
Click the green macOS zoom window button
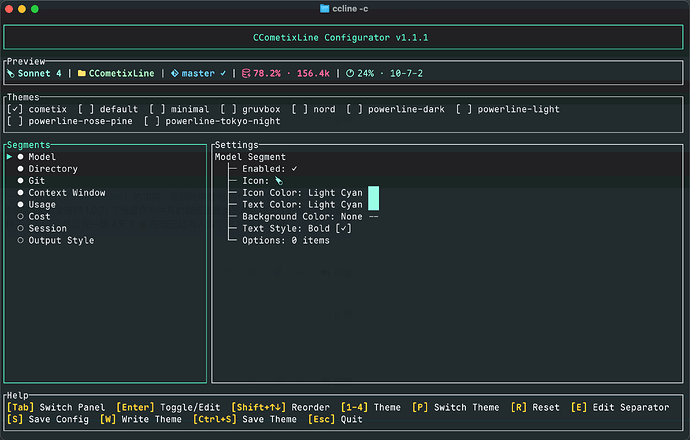tap(35, 9)
